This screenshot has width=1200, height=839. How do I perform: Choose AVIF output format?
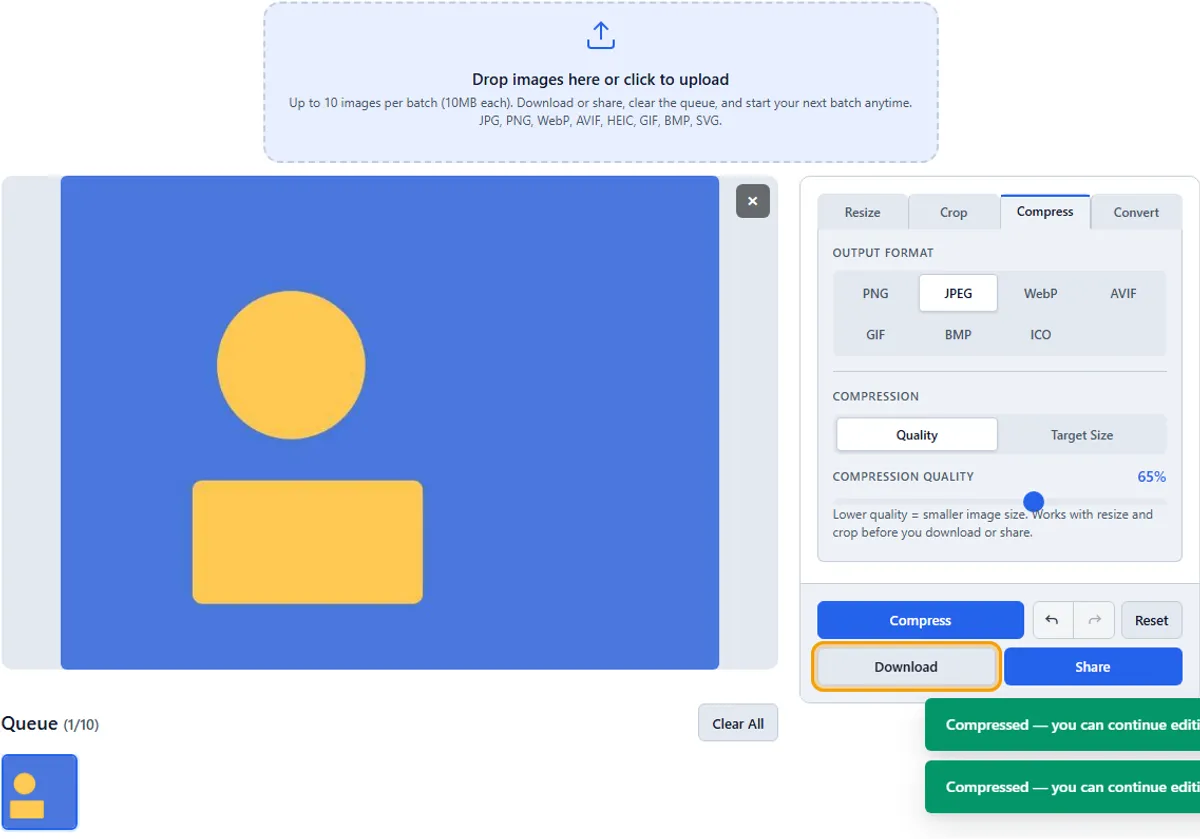pyautogui.click(x=1123, y=294)
